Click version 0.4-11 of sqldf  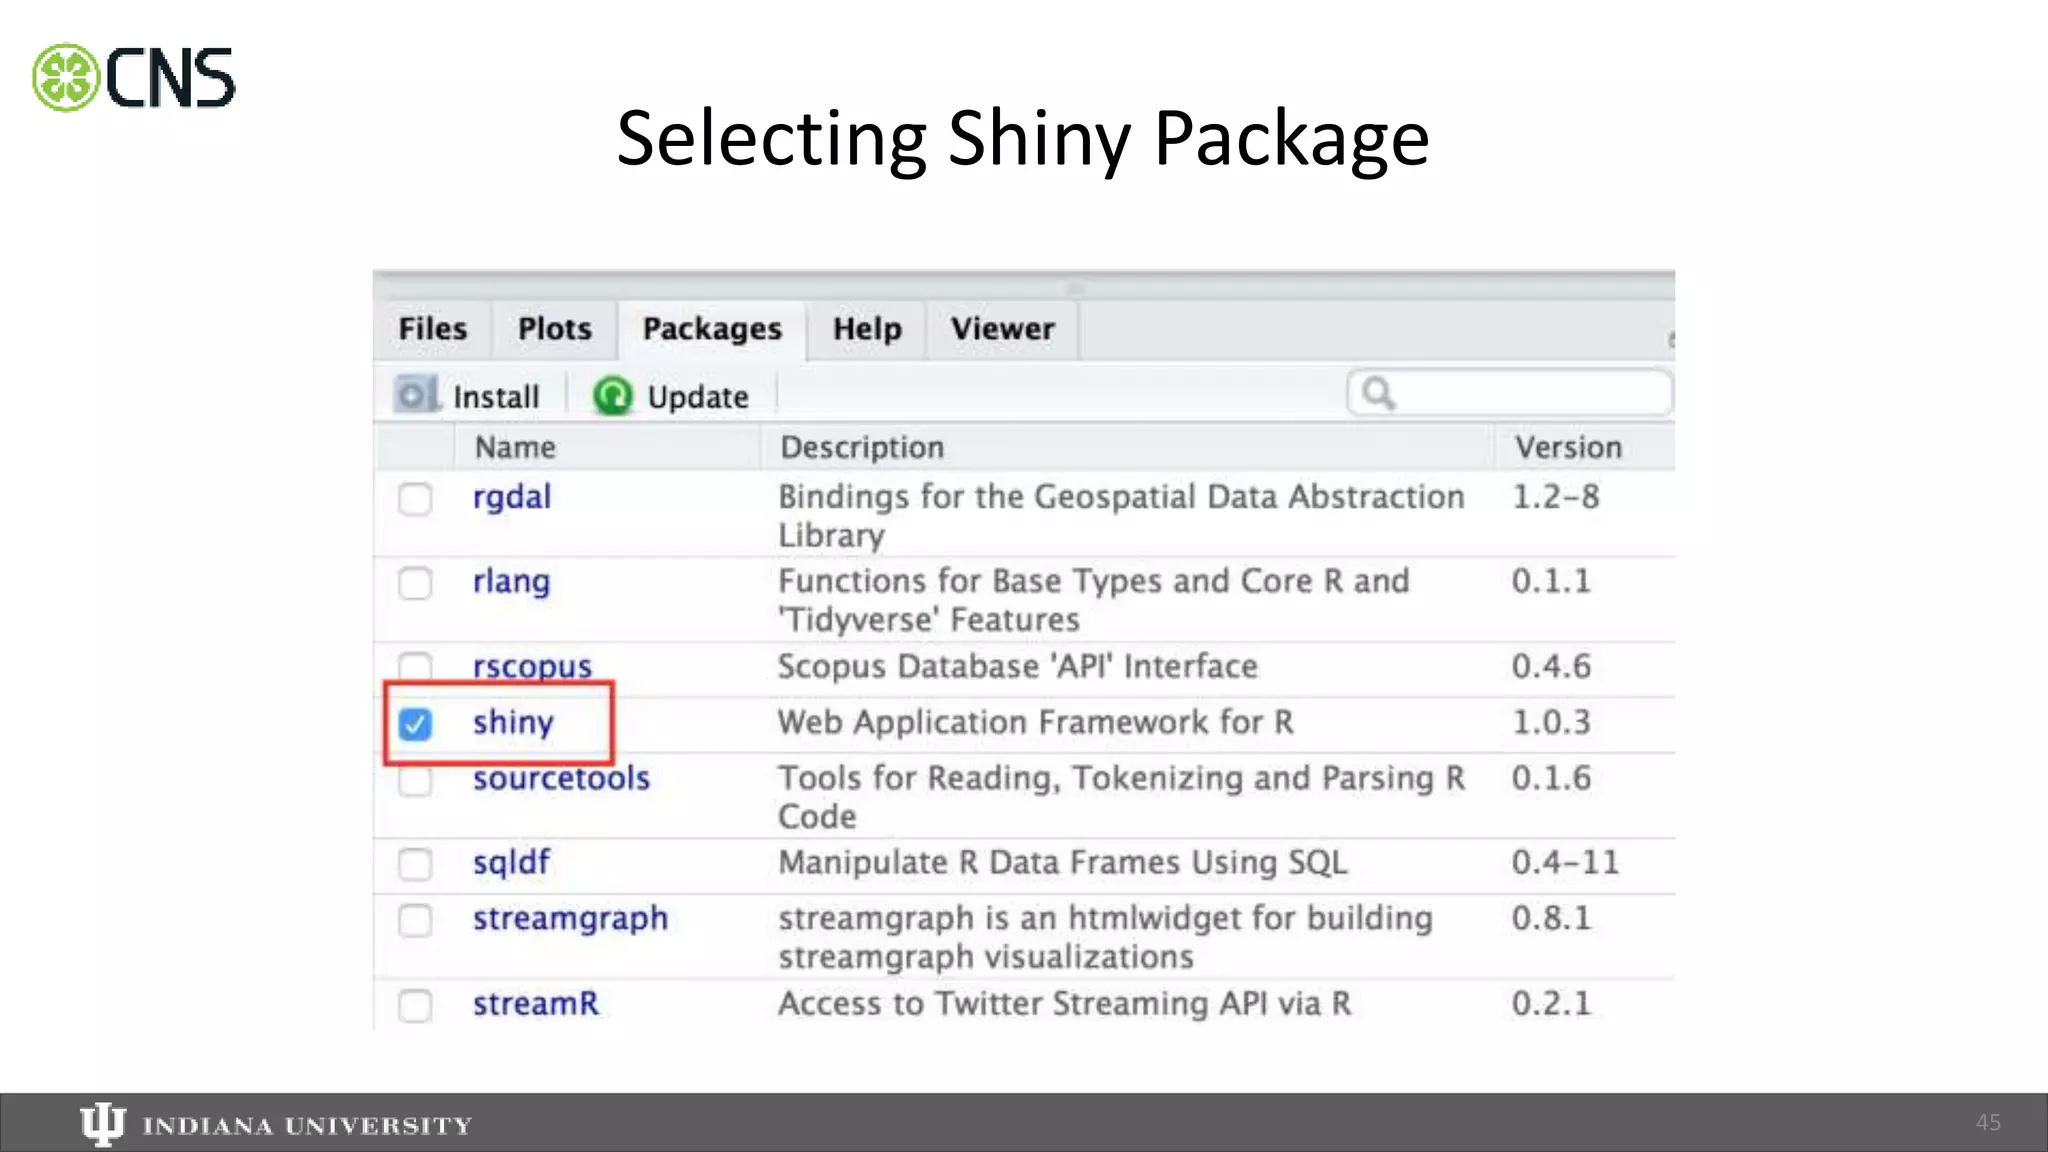pyautogui.click(x=1565, y=862)
